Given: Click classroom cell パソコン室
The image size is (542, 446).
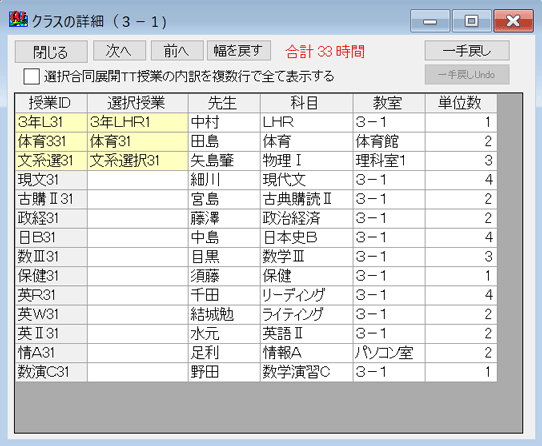Looking at the screenshot, I should click(x=389, y=353).
